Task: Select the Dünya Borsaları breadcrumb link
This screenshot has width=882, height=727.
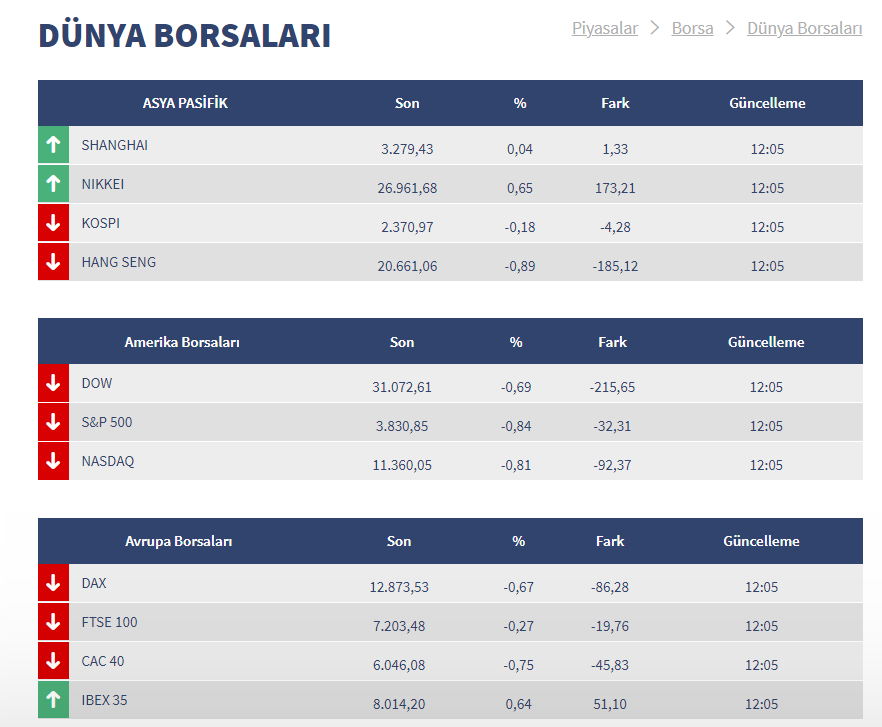Action: (x=804, y=28)
